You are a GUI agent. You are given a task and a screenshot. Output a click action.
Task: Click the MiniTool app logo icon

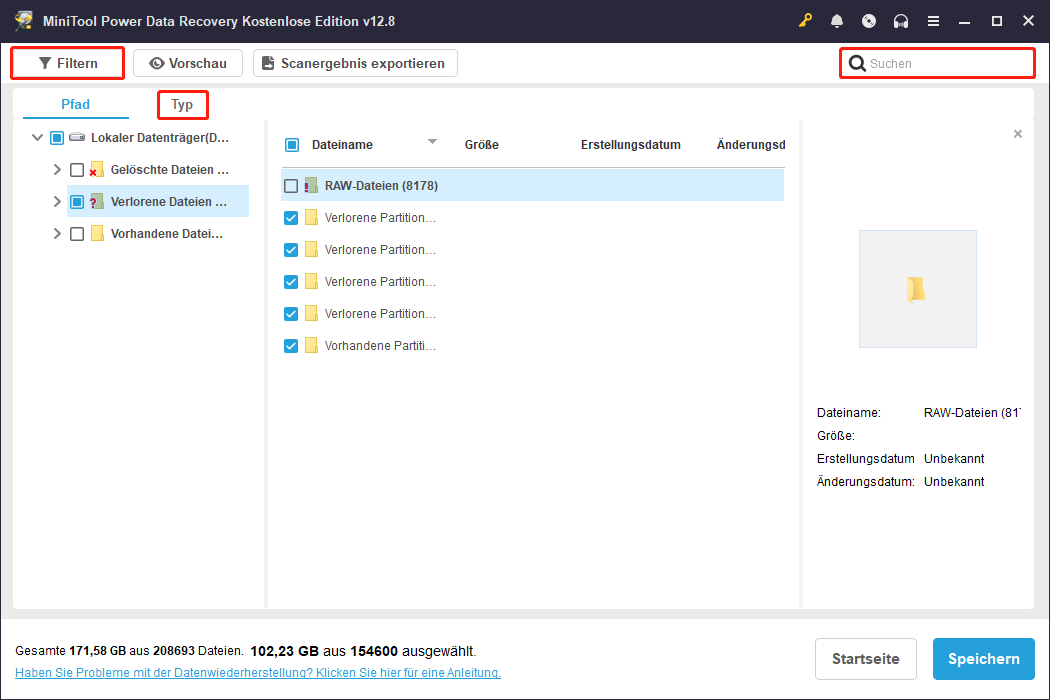24,20
